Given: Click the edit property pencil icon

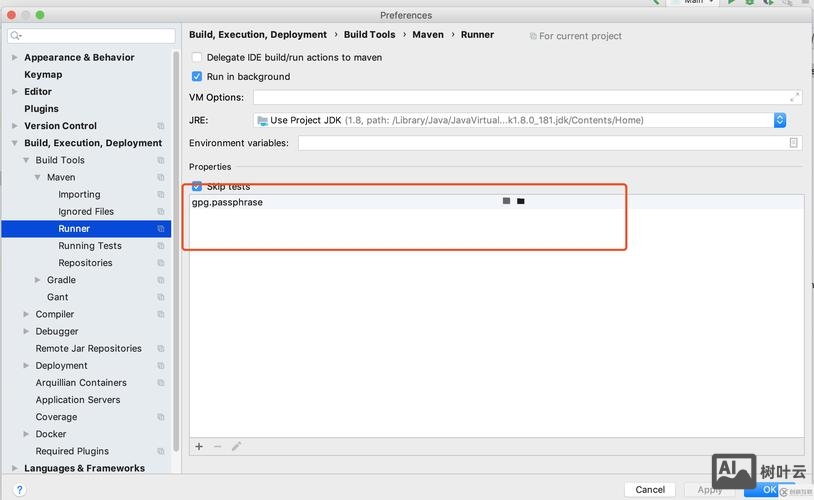Looking at the screenshot, I should pyautogui.click(x=237, y=447).
